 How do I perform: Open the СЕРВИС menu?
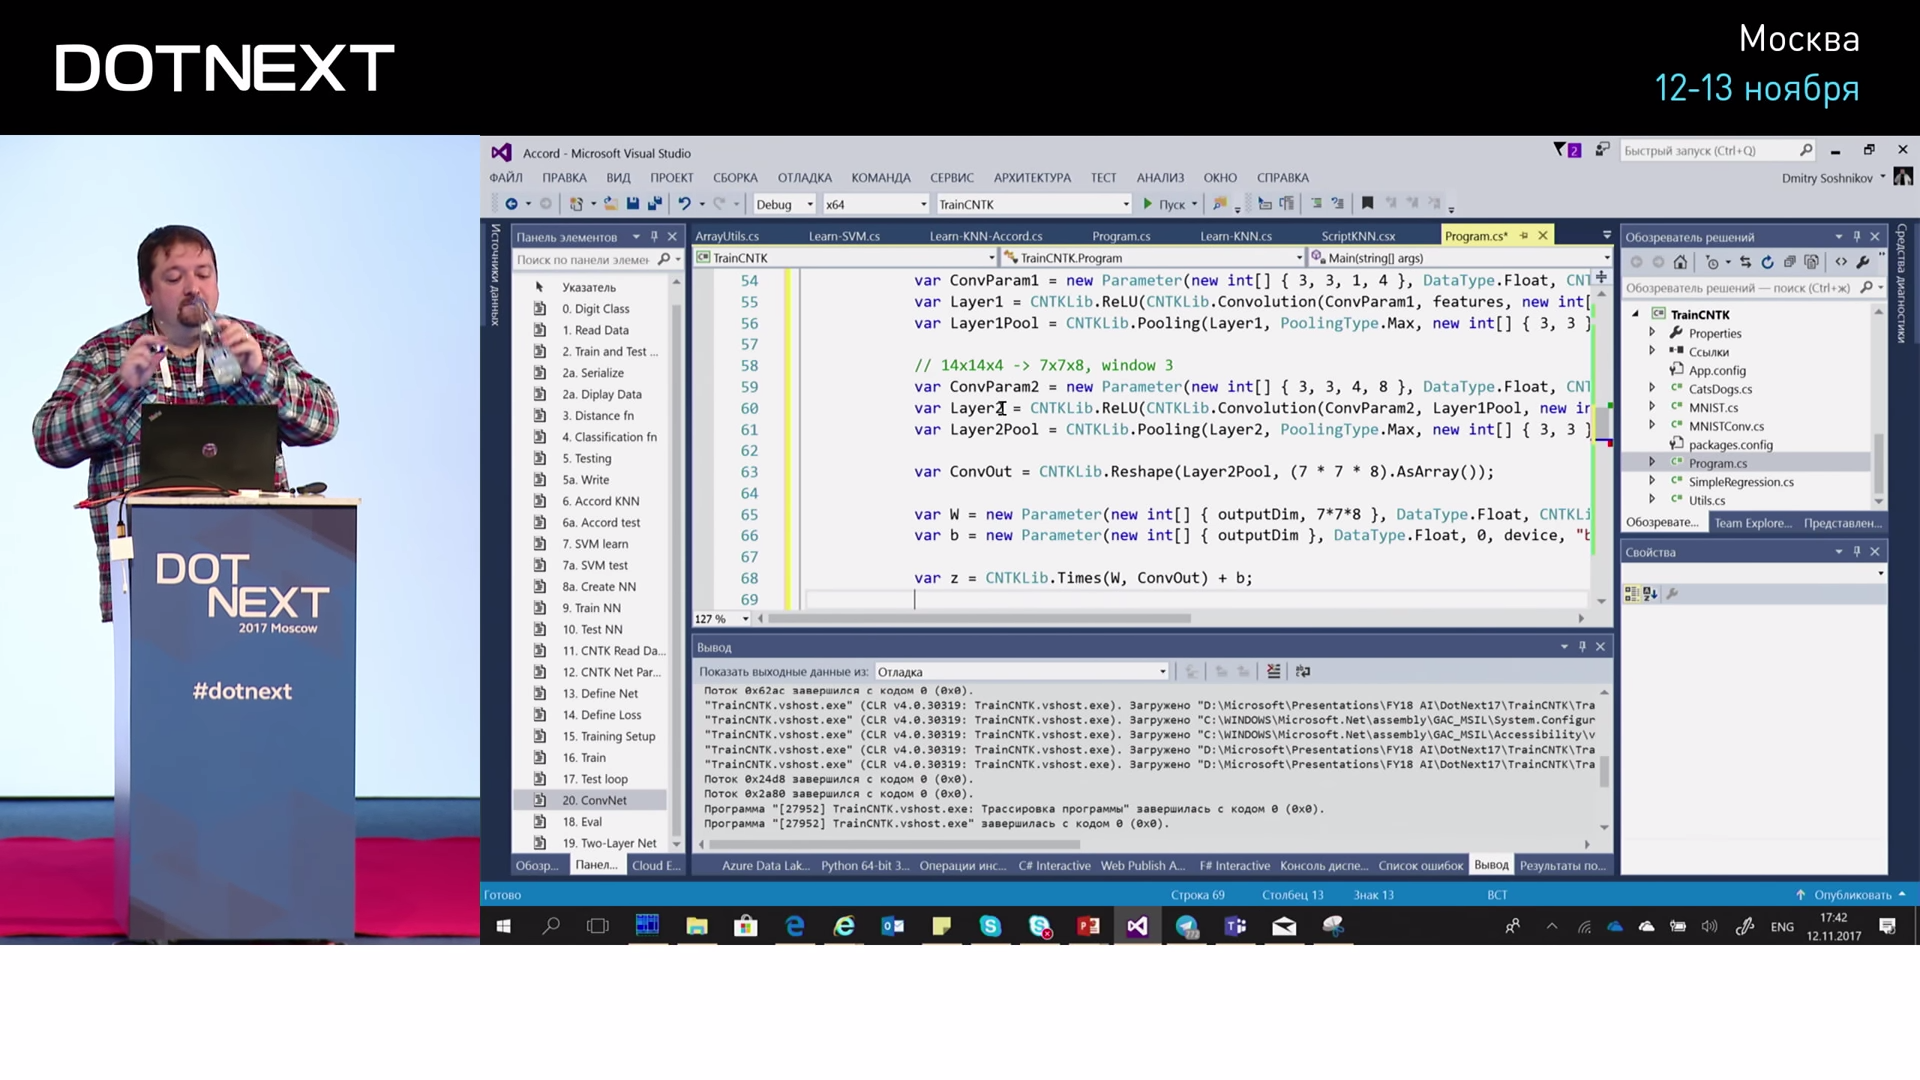pos(951,178)
